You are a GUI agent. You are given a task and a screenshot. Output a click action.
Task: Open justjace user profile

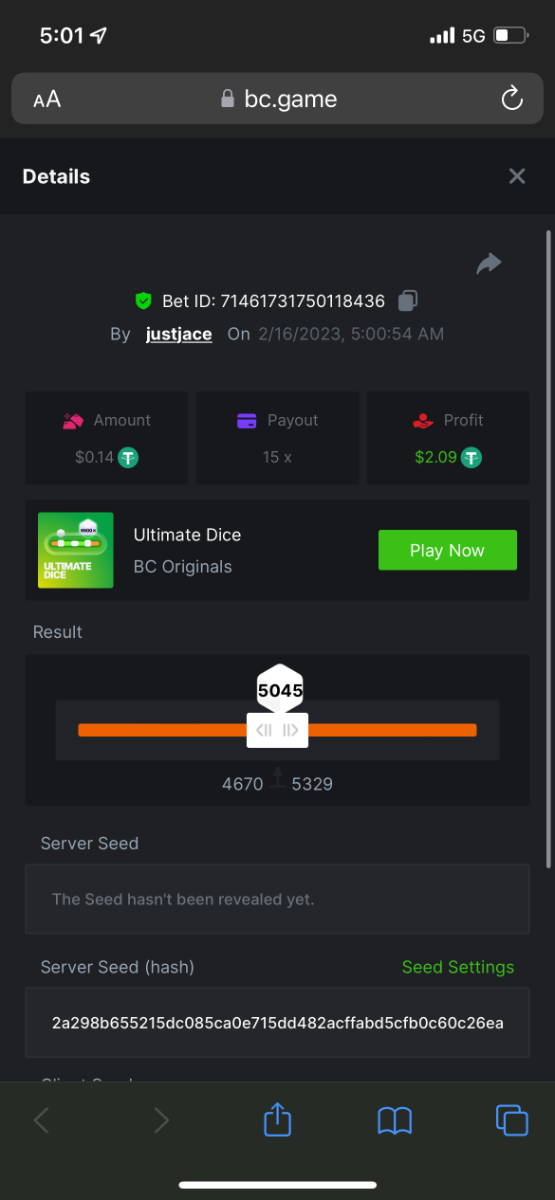pyautogui.click(x=179, y=334)
